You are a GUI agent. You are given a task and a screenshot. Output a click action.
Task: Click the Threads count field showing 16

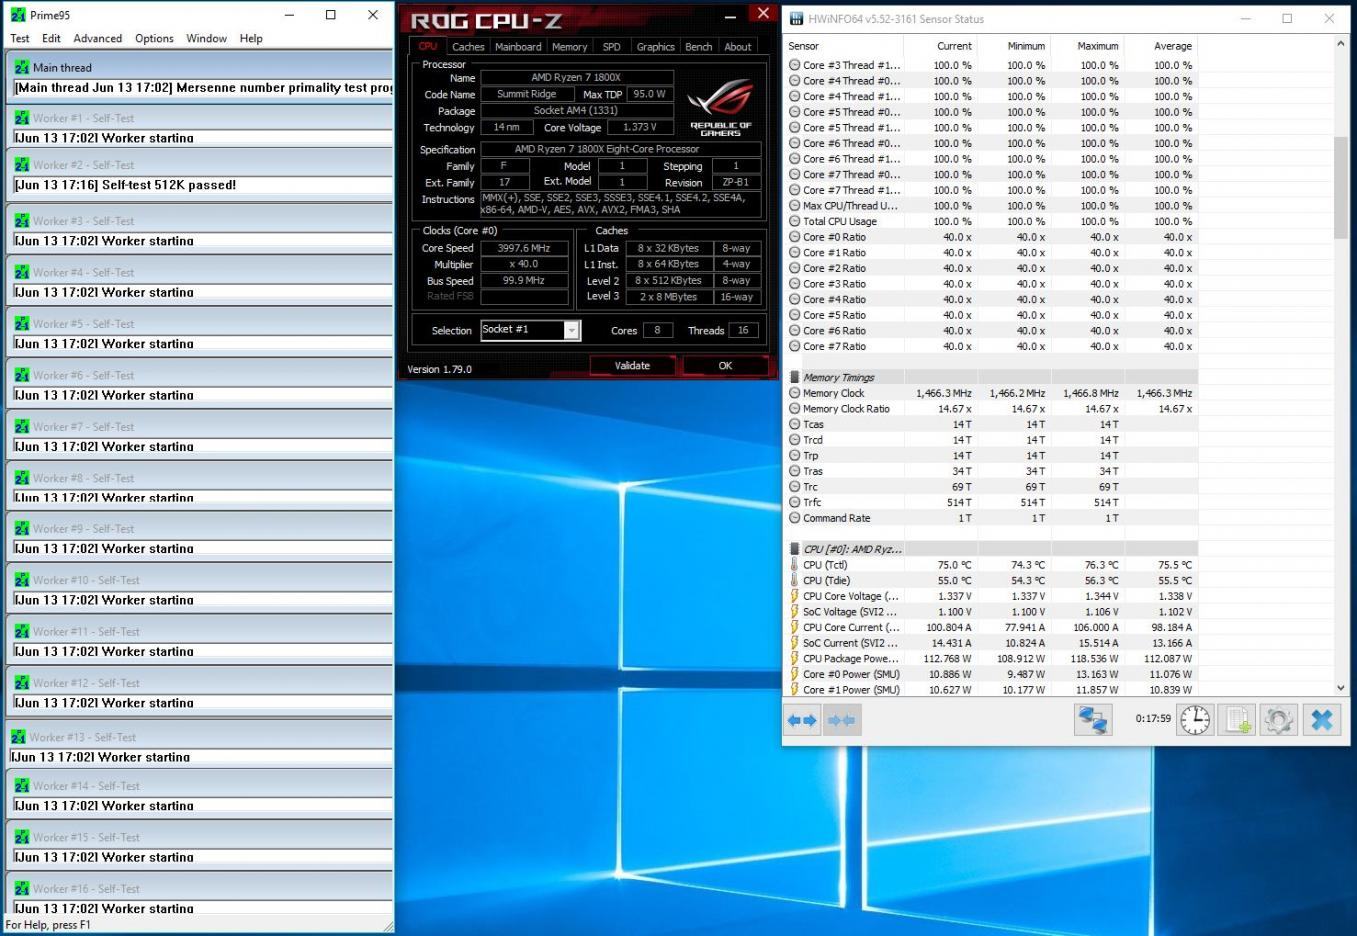tap(743, 330)
